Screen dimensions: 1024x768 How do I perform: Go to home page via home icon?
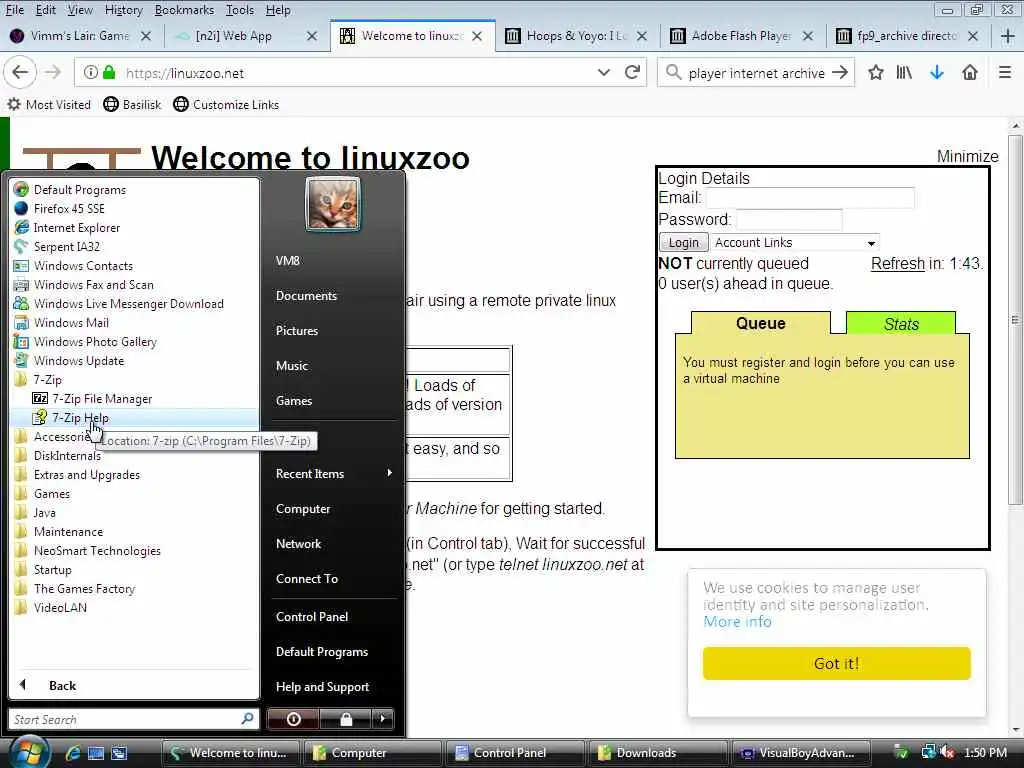coord(970,72)
